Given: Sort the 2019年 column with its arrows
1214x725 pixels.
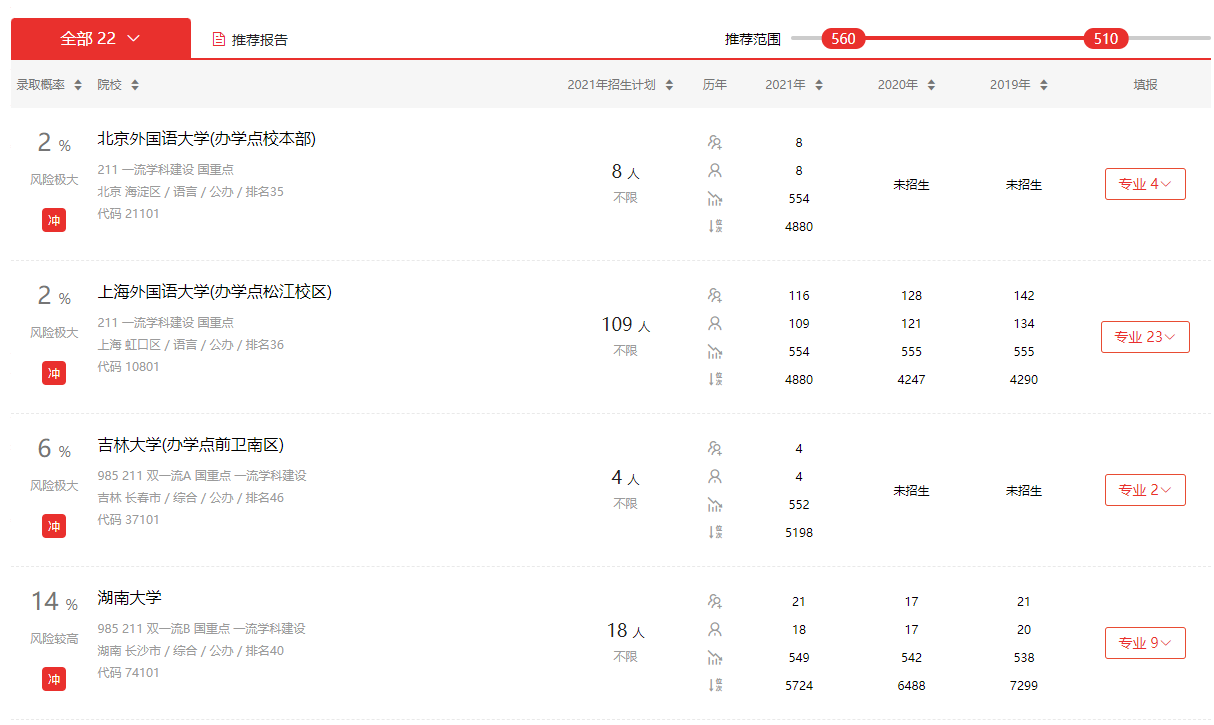Looking at the screenshot, I should pyautogui.click(x=1044, y=85).
